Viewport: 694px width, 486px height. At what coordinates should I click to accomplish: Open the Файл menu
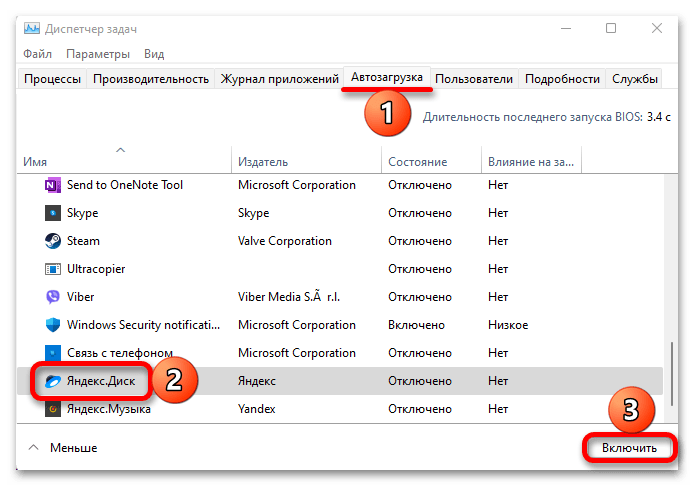(38, 54)
